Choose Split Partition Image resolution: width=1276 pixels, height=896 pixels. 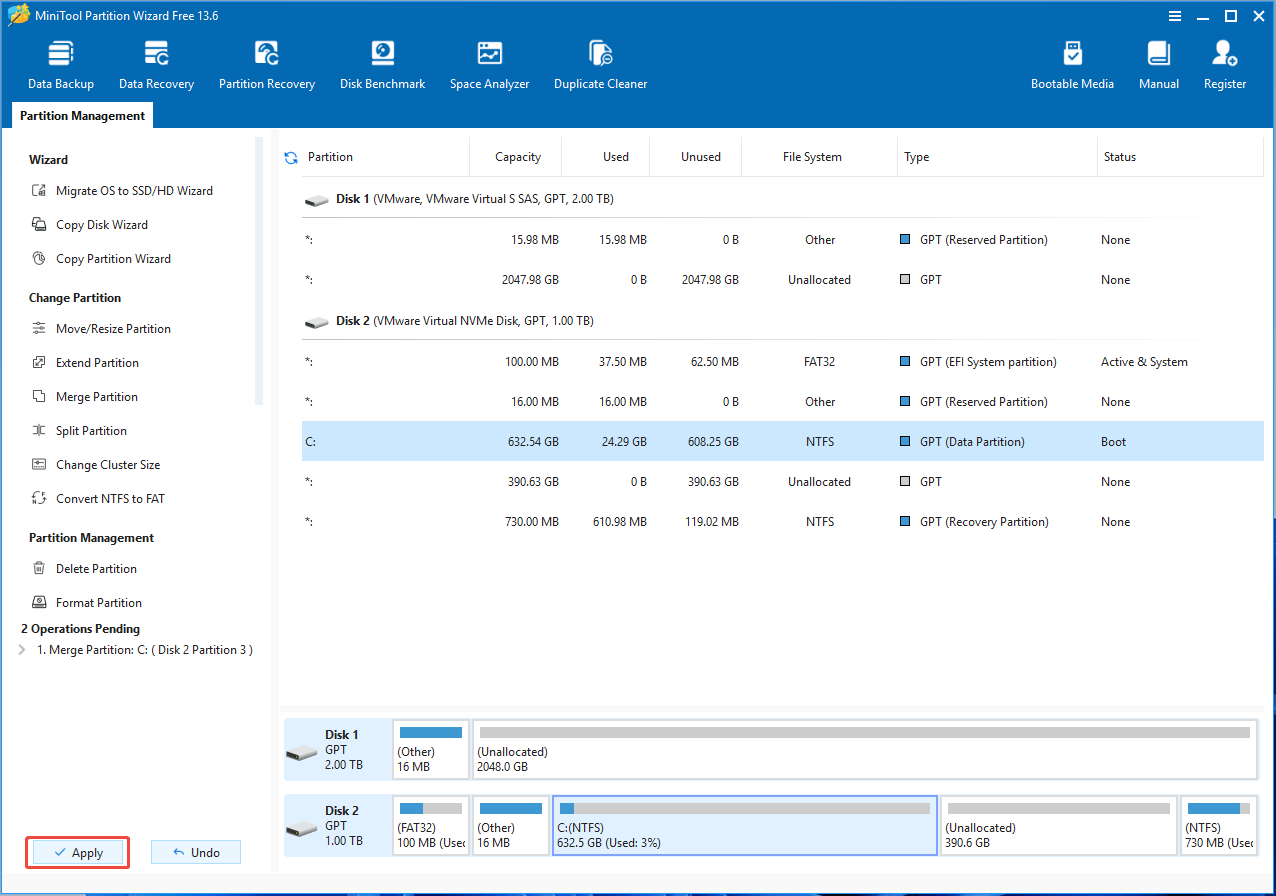tap(79, 431)
